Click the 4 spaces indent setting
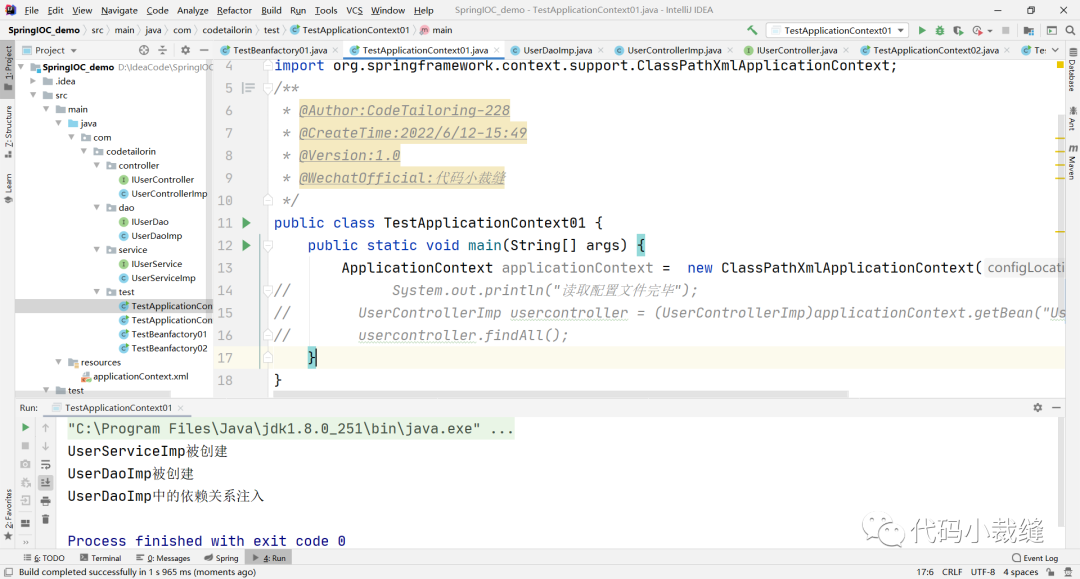1080x579 pixels. [1020, 572]
